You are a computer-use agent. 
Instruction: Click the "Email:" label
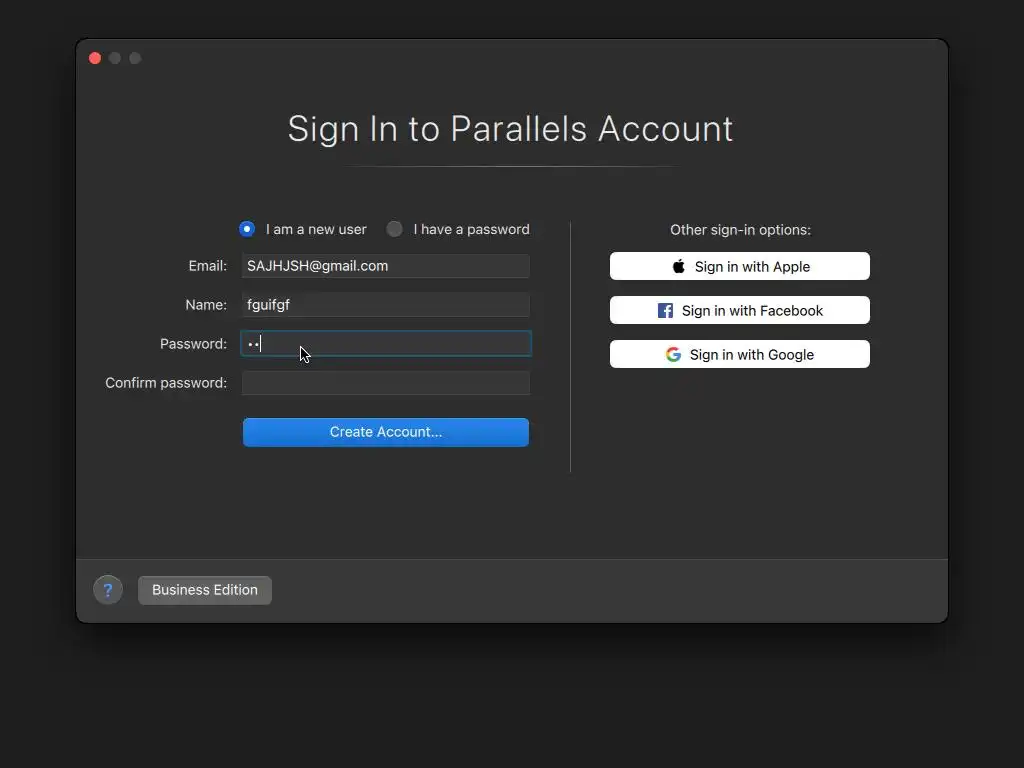coord(208,266)
